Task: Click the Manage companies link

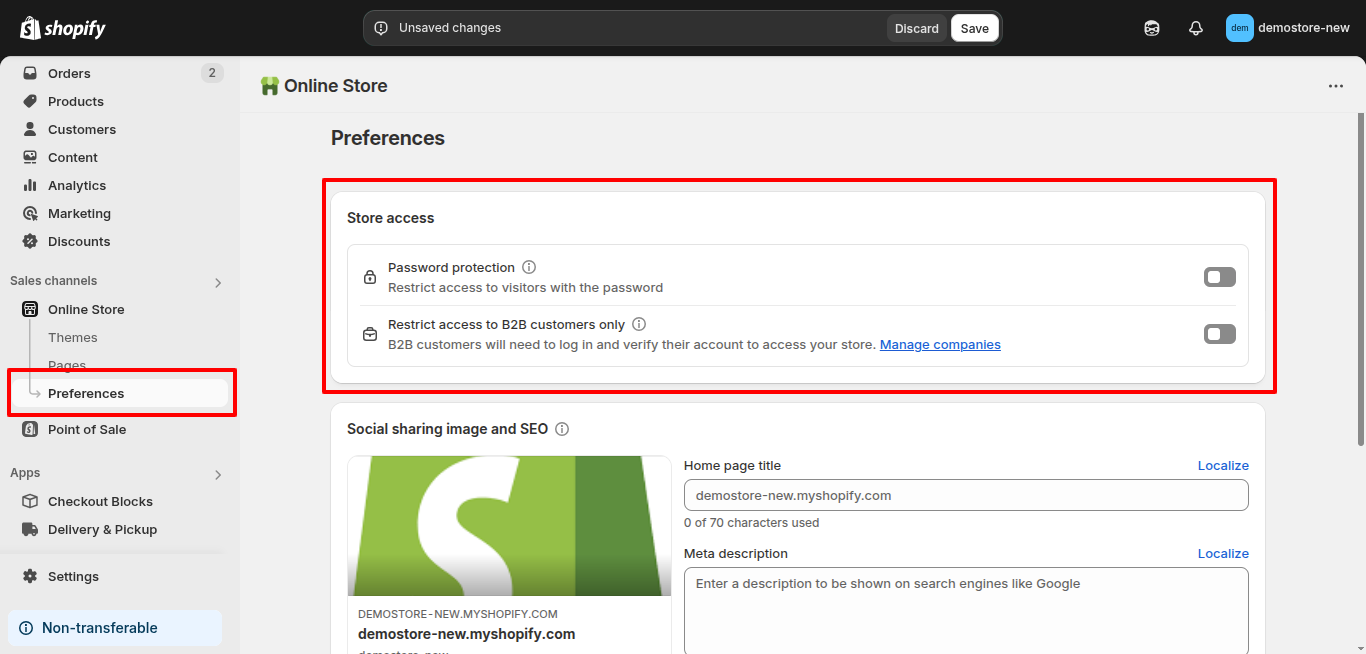Action: (x=940, y=344)
